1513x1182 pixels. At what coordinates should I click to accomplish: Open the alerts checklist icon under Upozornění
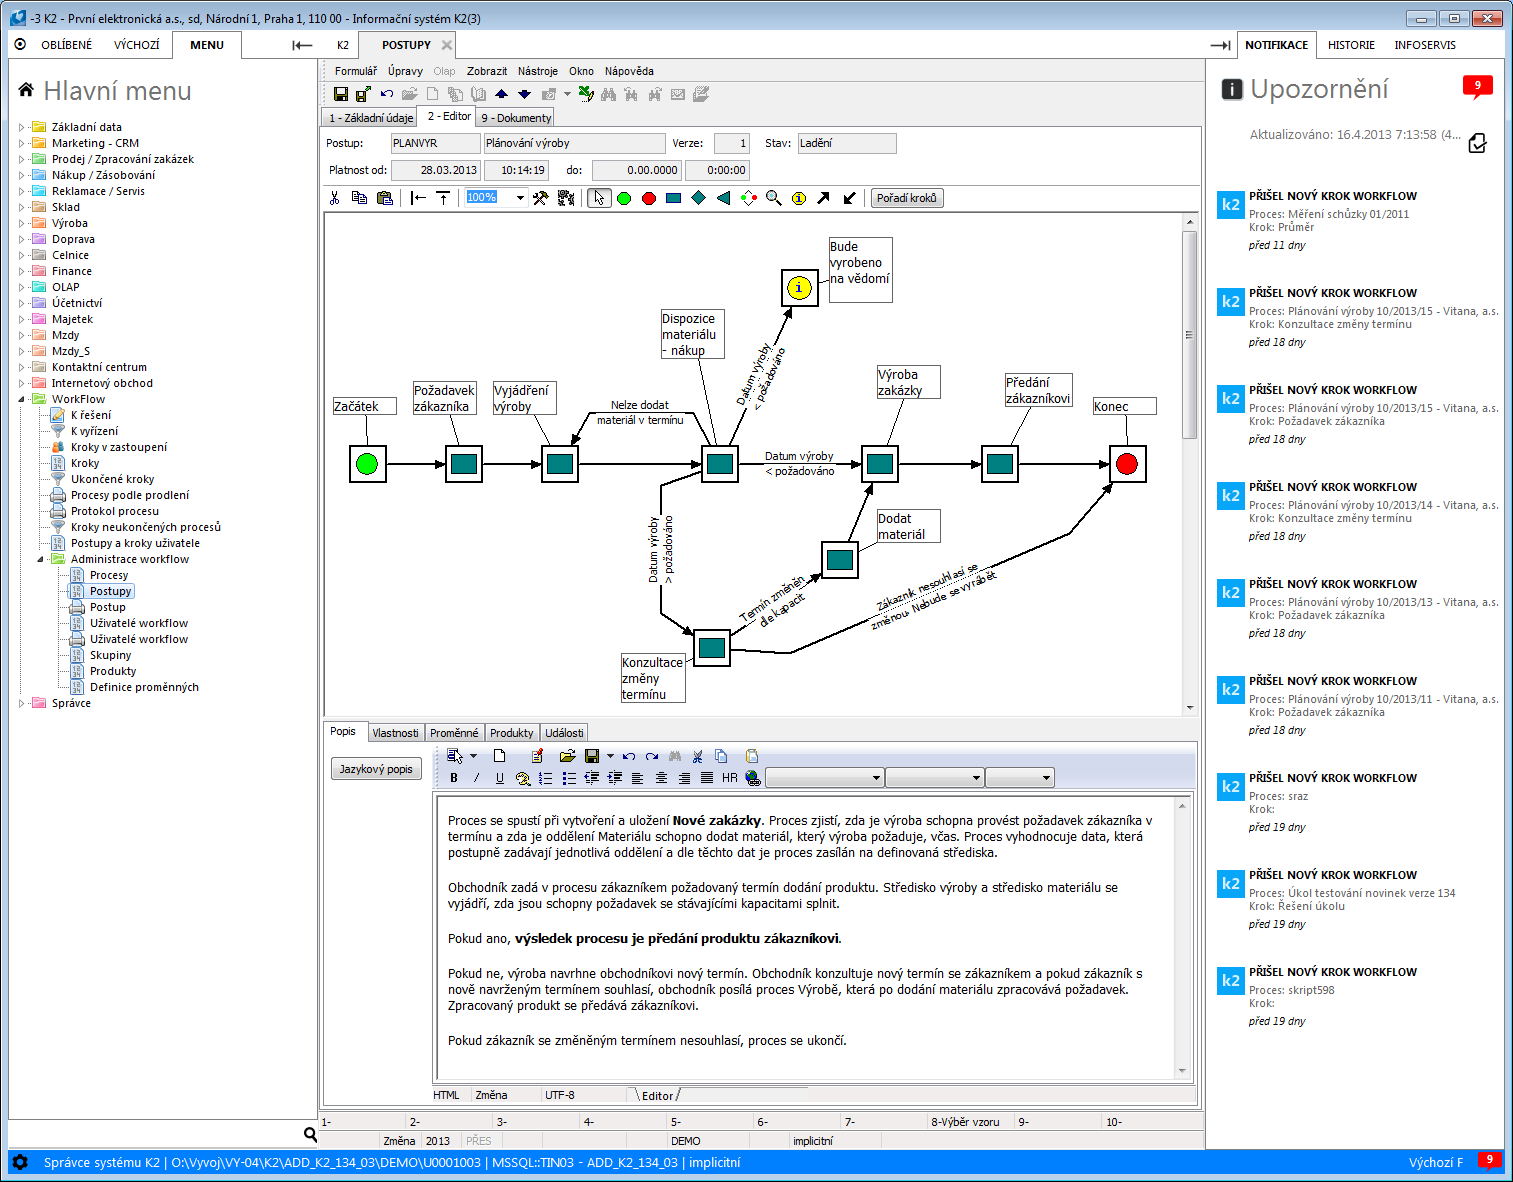pyautogui.click(x=1477, y=143)
